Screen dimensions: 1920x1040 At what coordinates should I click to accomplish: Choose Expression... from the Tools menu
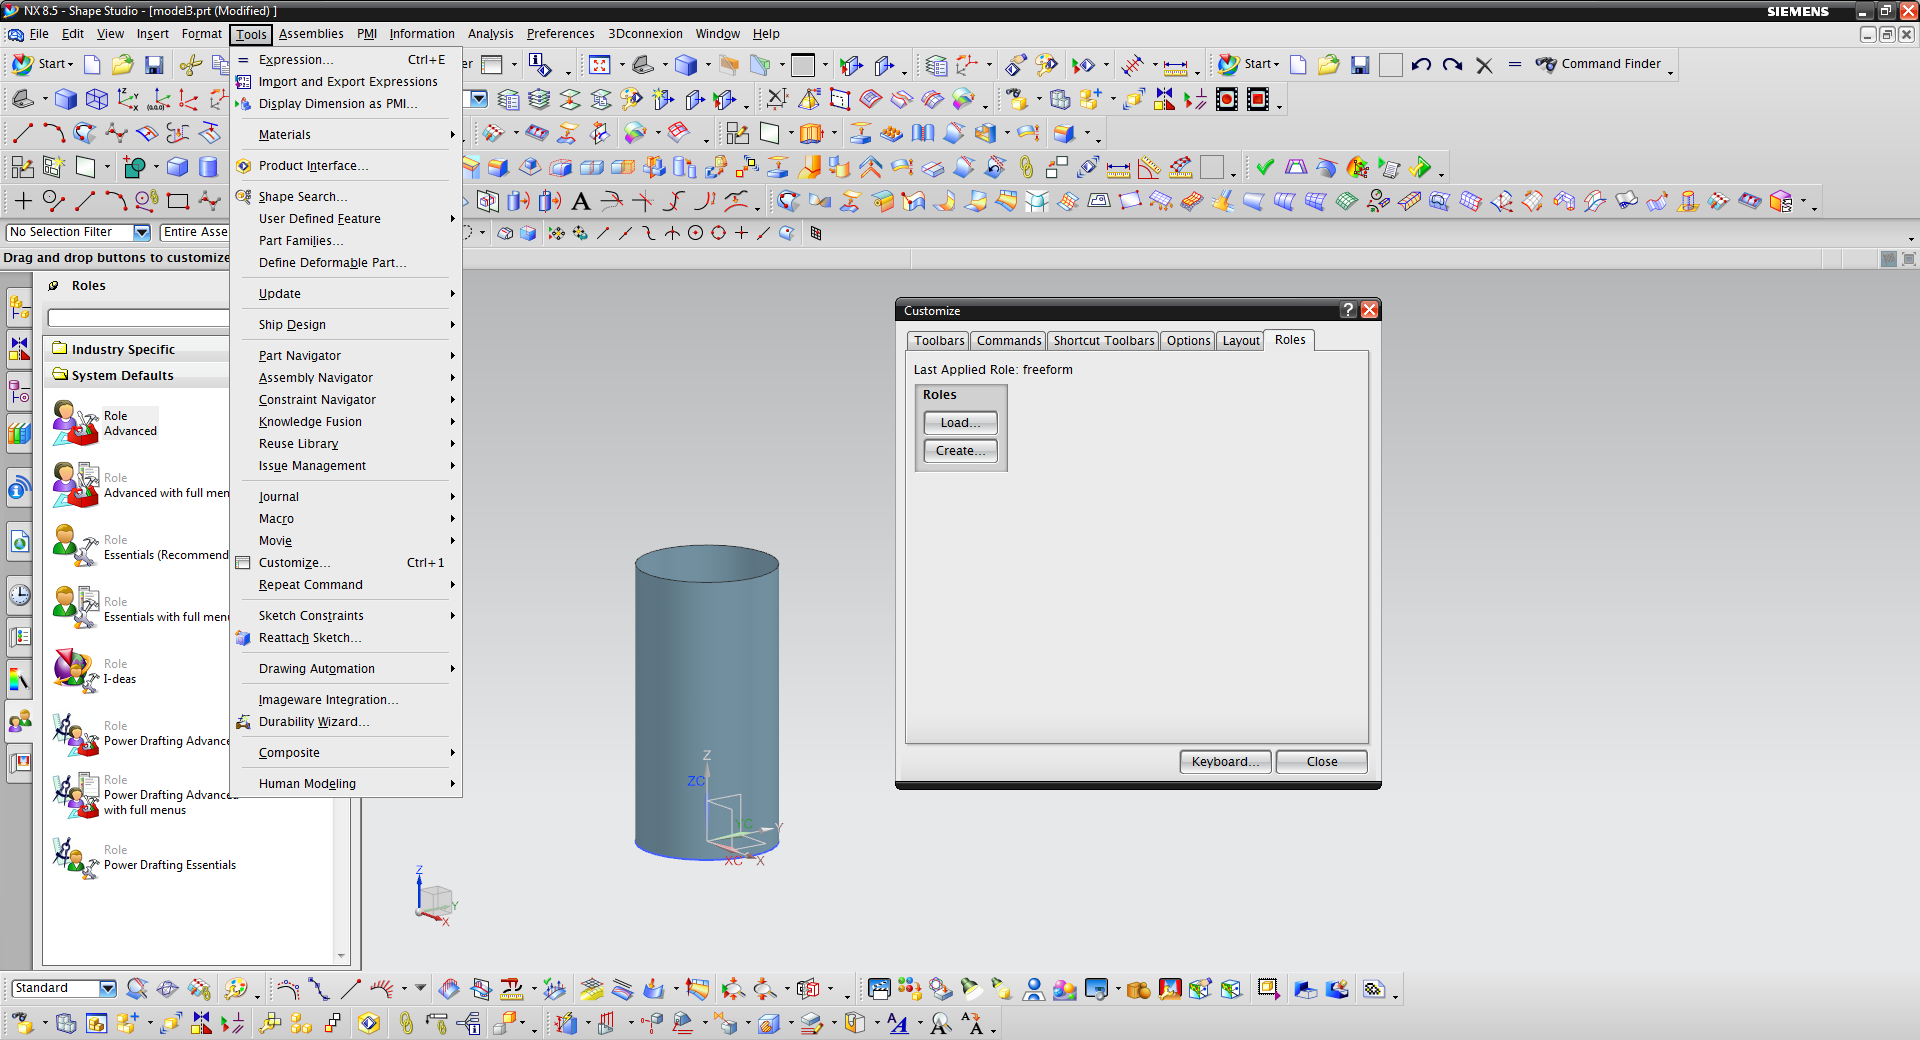tap(346, 60)
